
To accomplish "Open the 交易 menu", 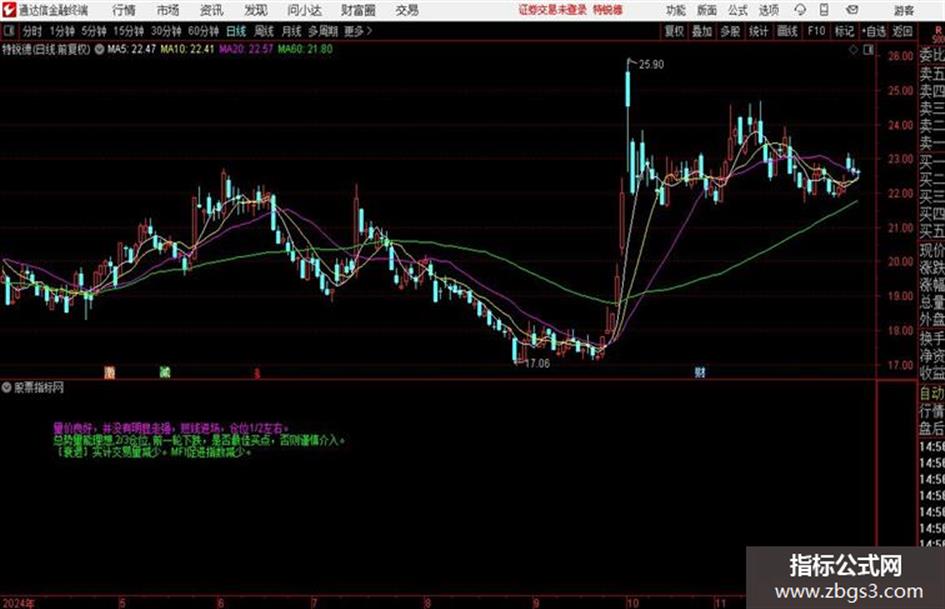I will (407, 10).
